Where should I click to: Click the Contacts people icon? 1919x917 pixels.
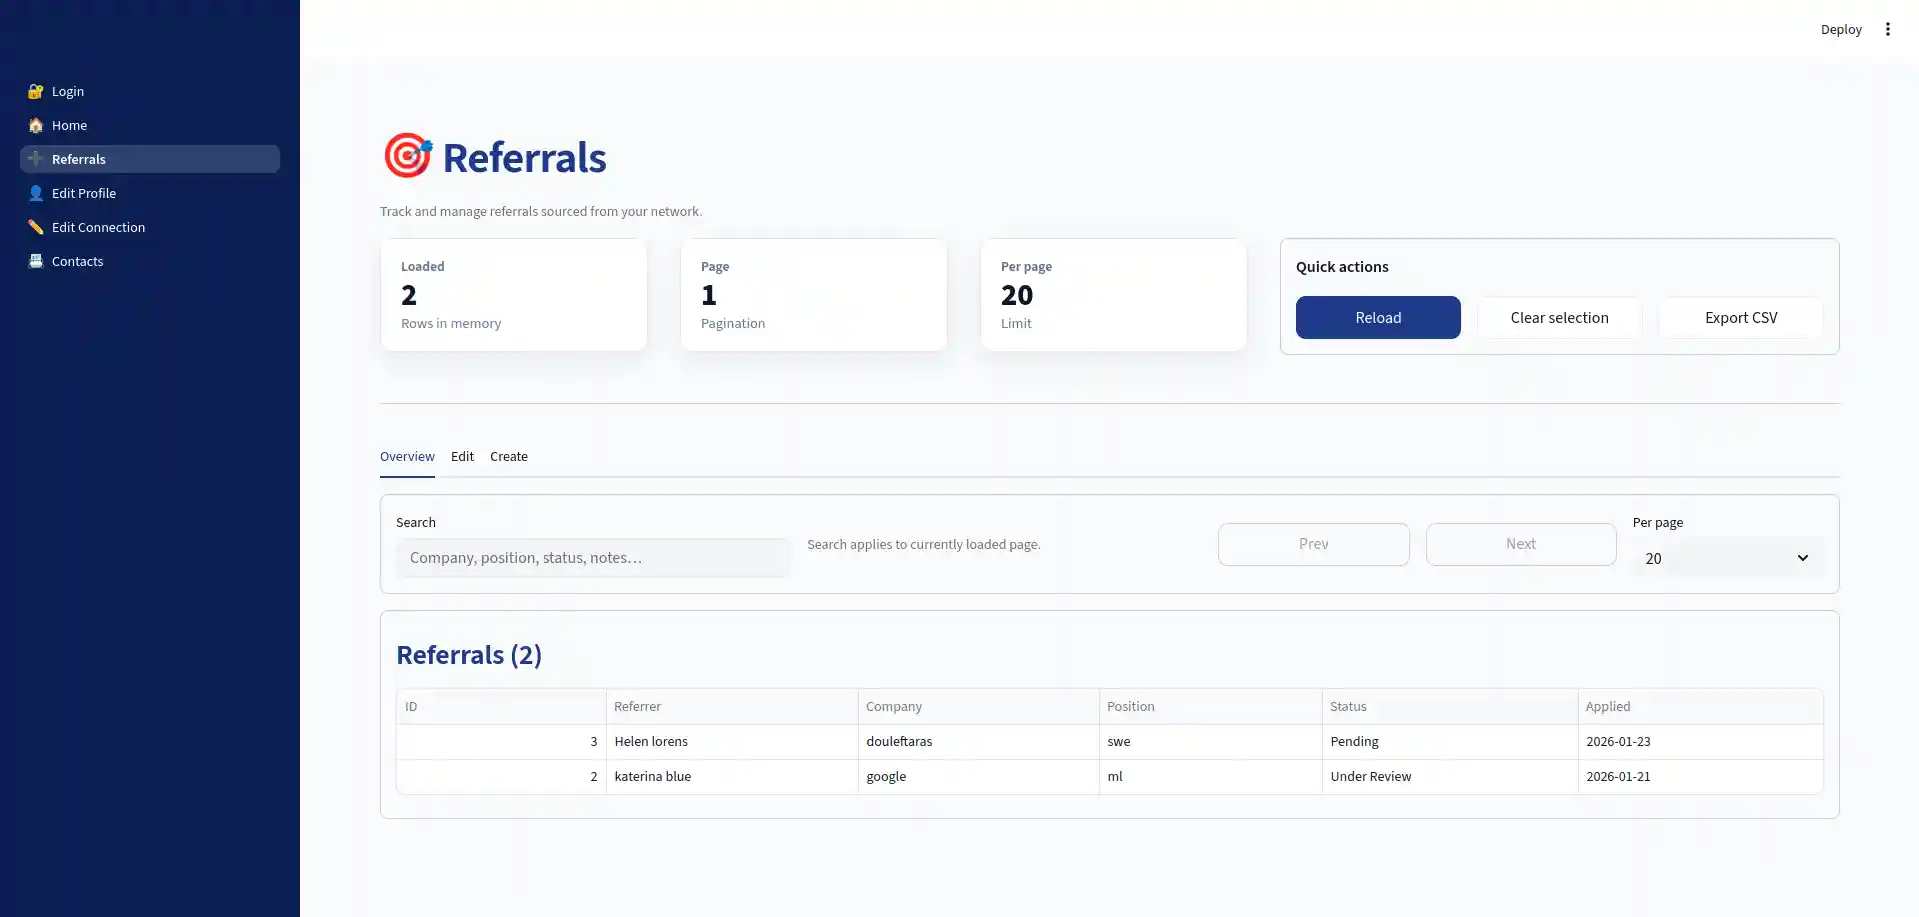pyautogui.click(x=35, y=261)
